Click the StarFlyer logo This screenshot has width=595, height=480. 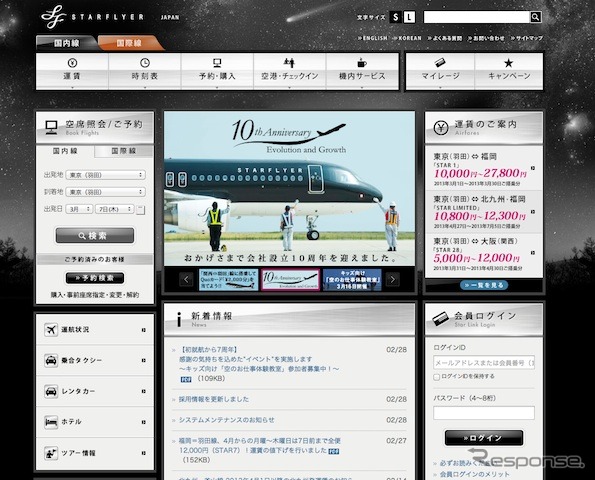92,17
